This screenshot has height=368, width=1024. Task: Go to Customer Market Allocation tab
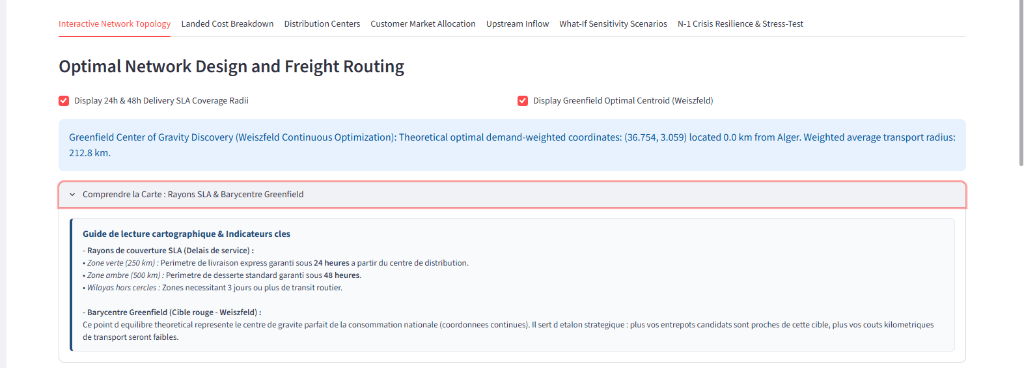(x=423, y=24)
